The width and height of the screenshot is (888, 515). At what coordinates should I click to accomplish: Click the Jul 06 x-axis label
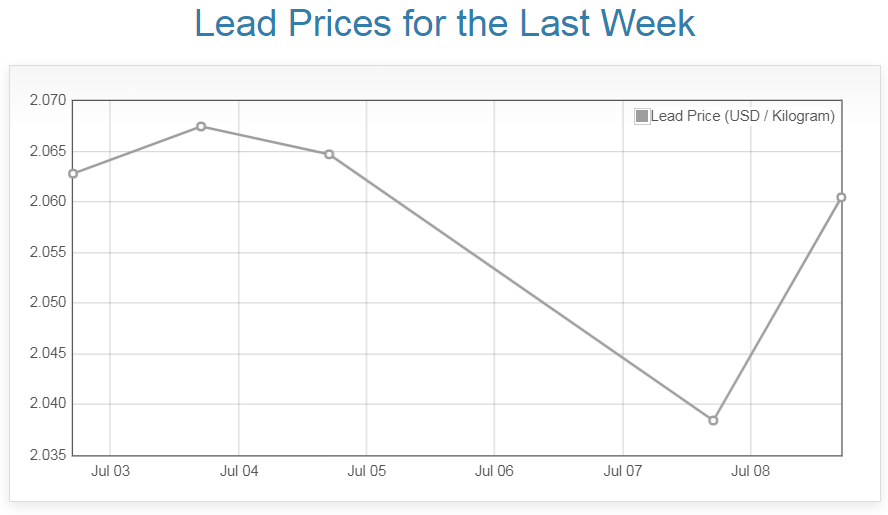click(494, 471)
